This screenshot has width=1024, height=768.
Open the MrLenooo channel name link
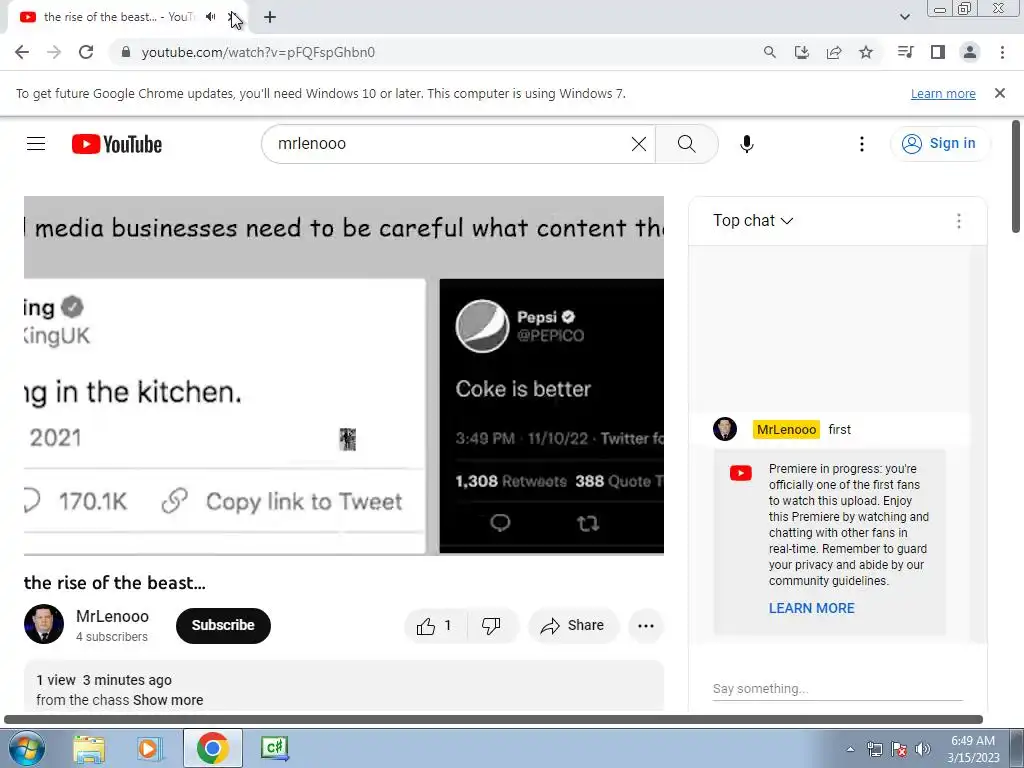[x=112, y=616]
